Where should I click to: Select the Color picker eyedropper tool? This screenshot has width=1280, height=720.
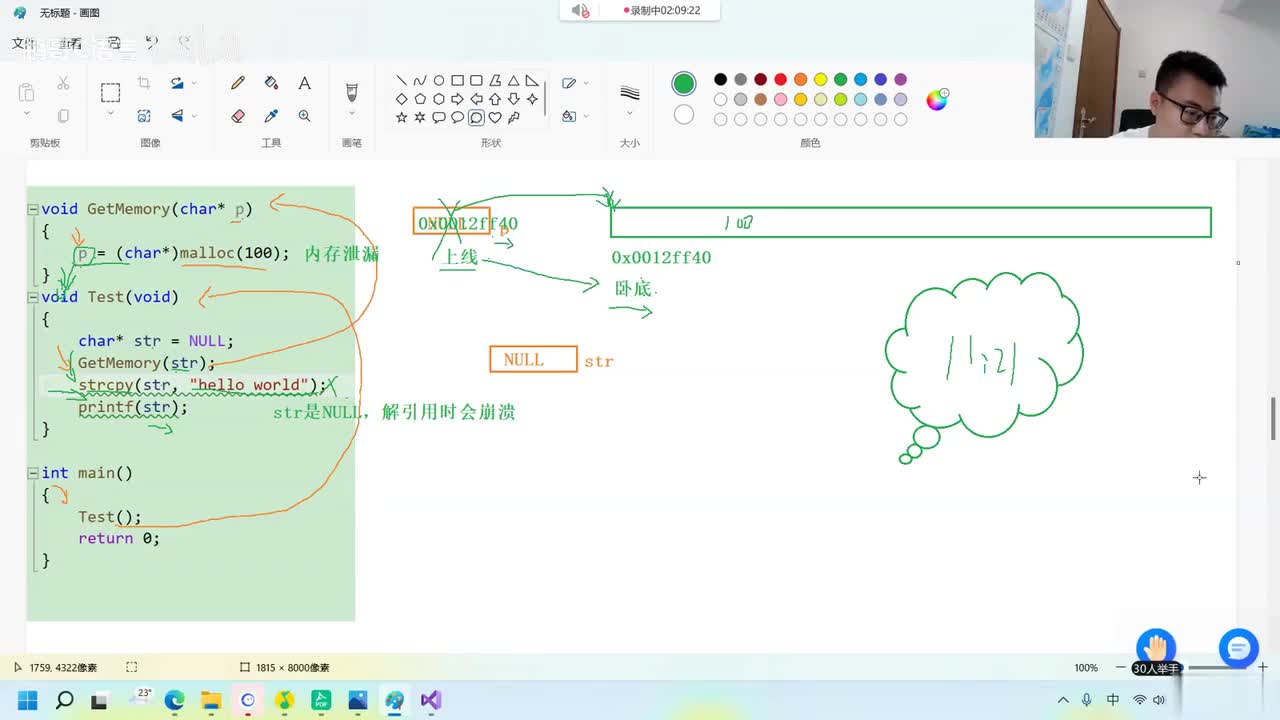[x=271, y=116]
